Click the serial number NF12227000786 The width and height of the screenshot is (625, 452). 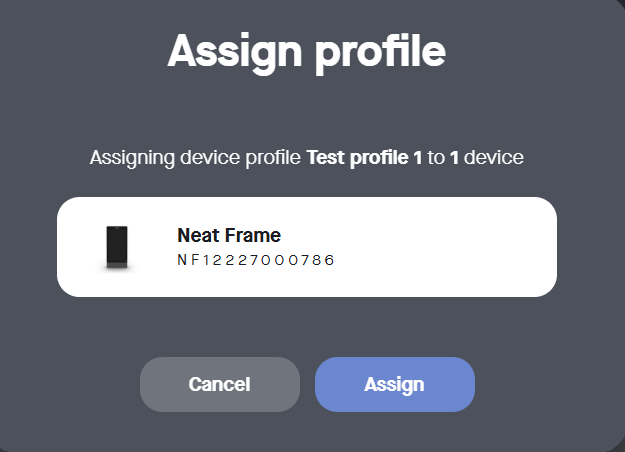pos(255,261)
